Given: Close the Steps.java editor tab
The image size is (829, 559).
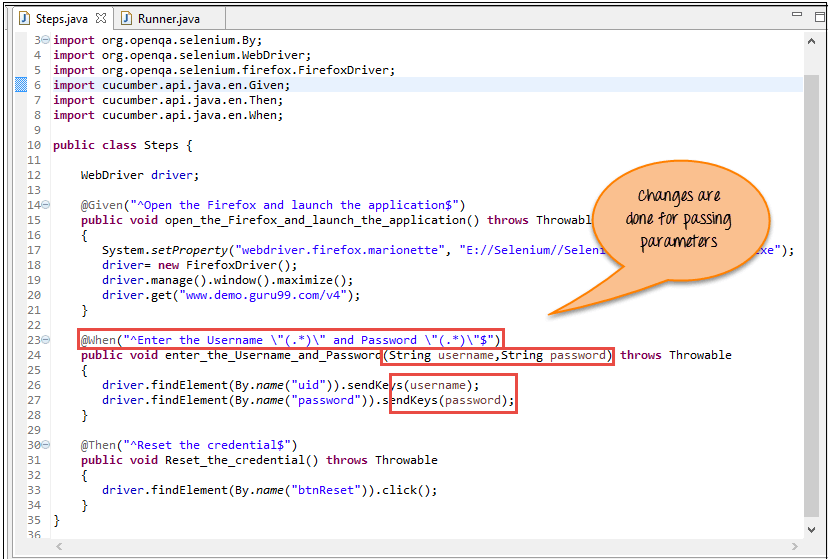Looking at the screenshot, I should click(x=101, y=19).
